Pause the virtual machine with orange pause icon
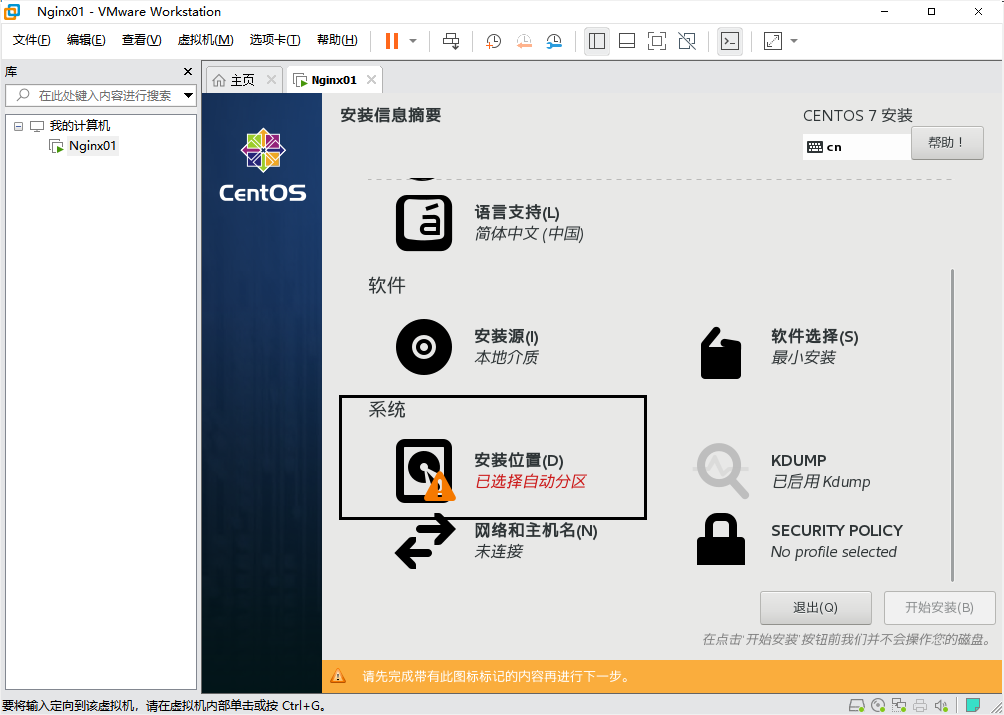 (x=391, y=41)
